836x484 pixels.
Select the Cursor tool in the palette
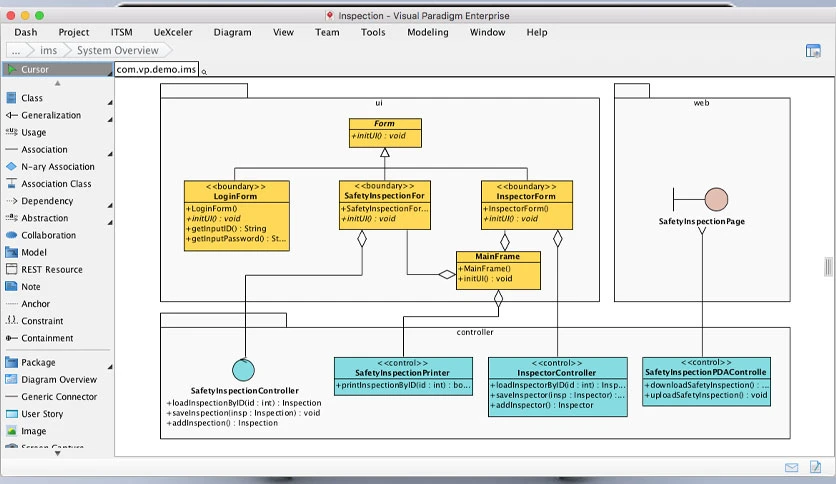click(x=56, y=69)
